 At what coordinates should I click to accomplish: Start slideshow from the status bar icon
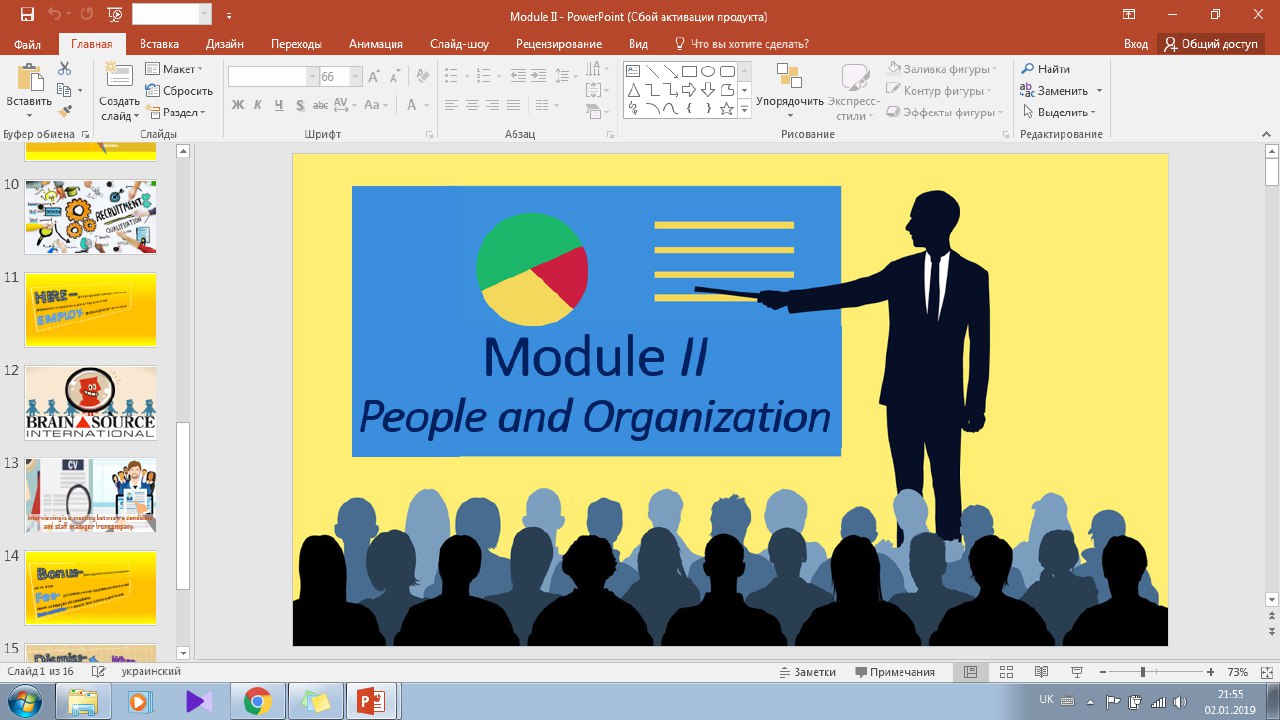pyautogui.click(x=1077, y=672)
